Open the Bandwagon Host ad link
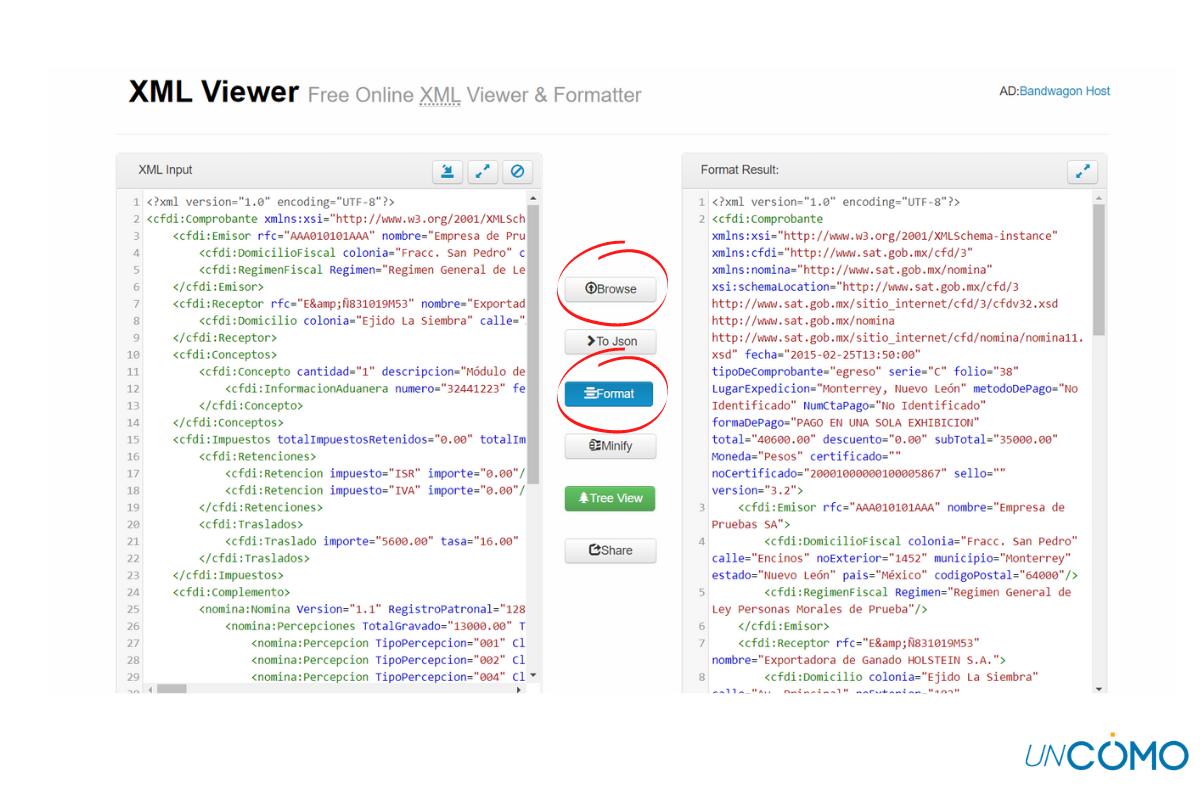1200x800 pixels. [x=1063, y=91]
